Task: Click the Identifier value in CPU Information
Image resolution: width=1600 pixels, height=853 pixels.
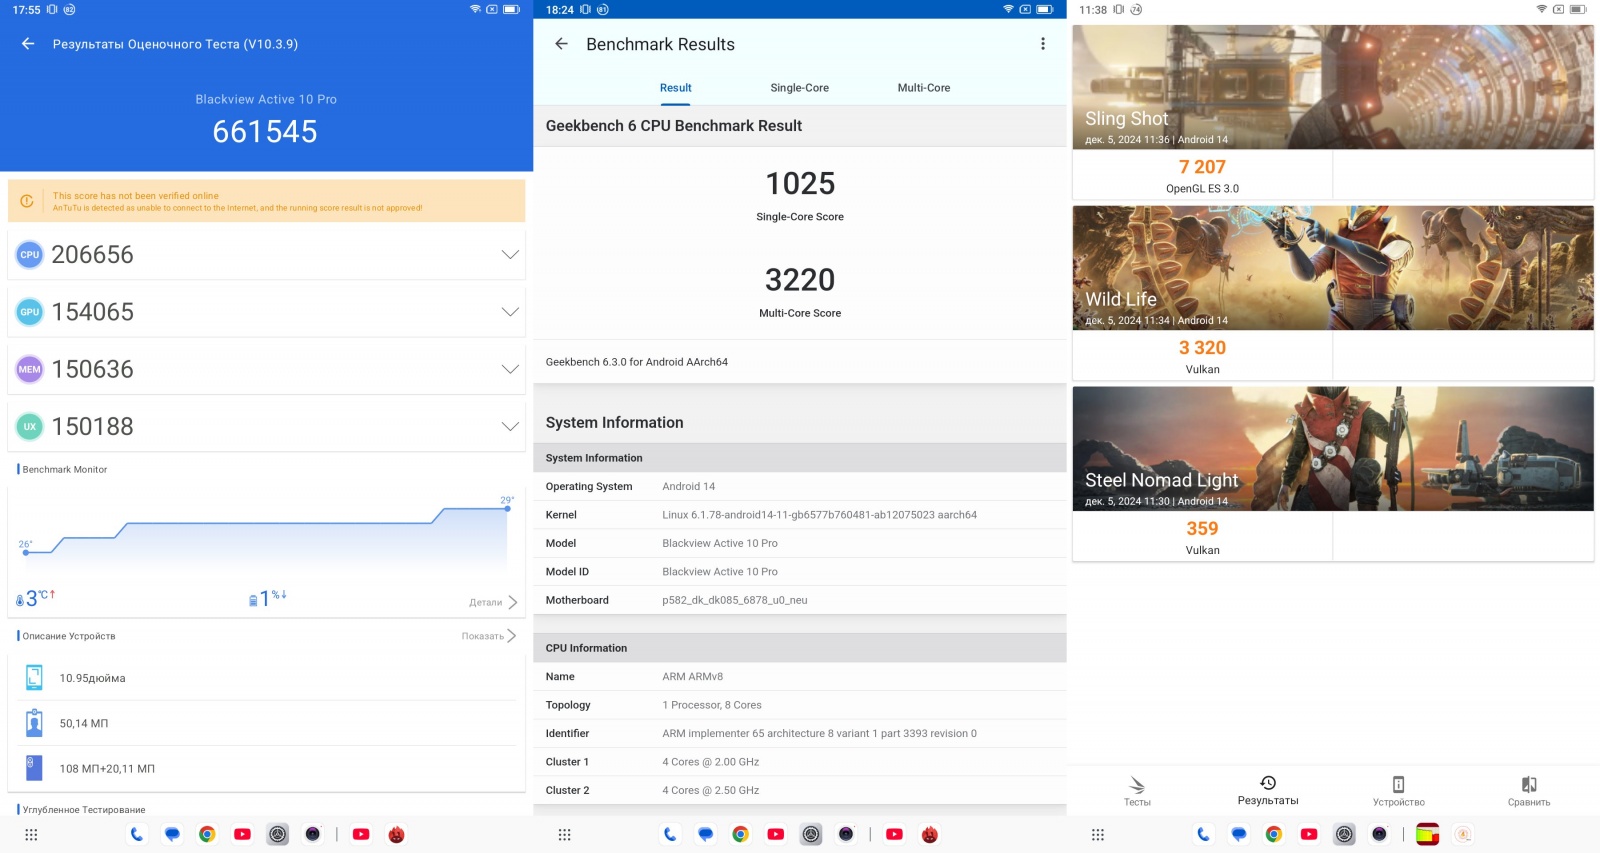Action: (x=820, y=734)
